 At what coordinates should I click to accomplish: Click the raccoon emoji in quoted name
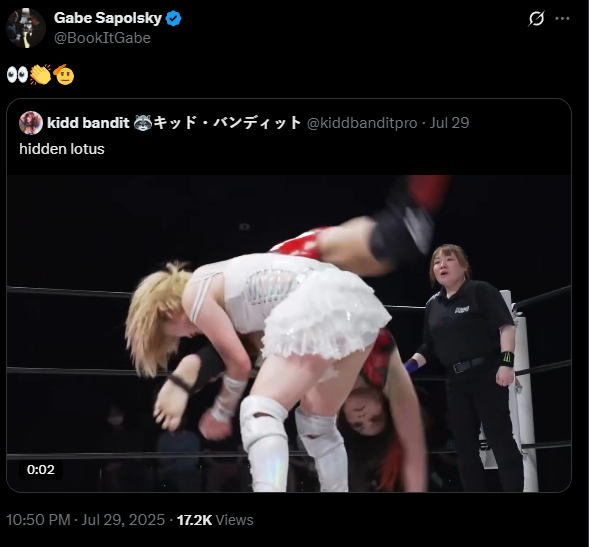[x=143, y=122]
